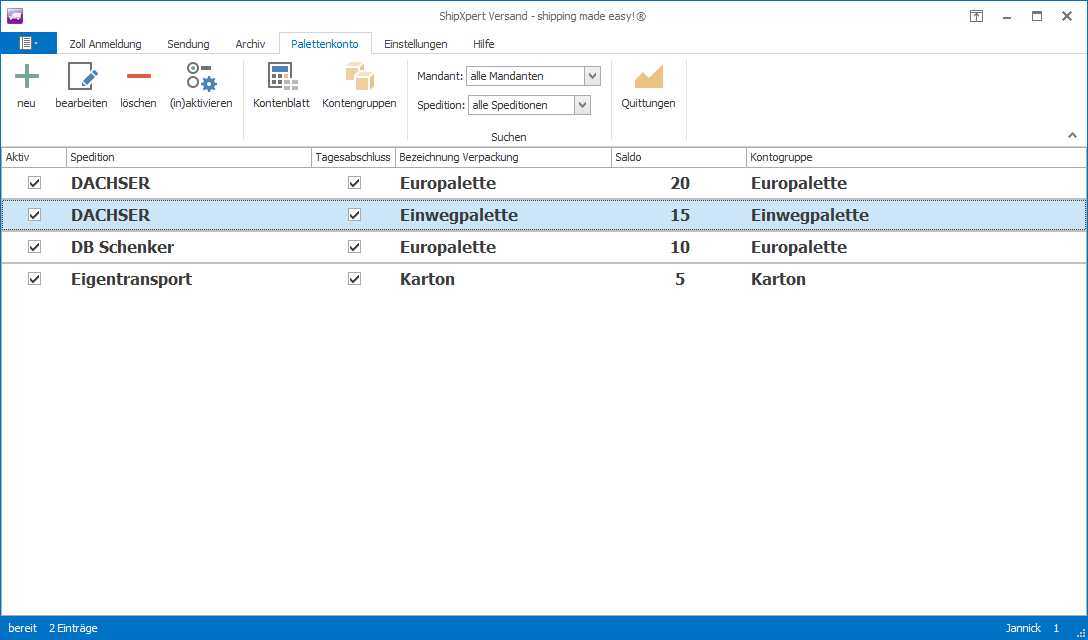Toggle Tagesabschluss checkbox for Eigentransport row
Image resolution: width=1088 pixels, height=640 pixels.
pyautogui.click(x=354, y=279)
